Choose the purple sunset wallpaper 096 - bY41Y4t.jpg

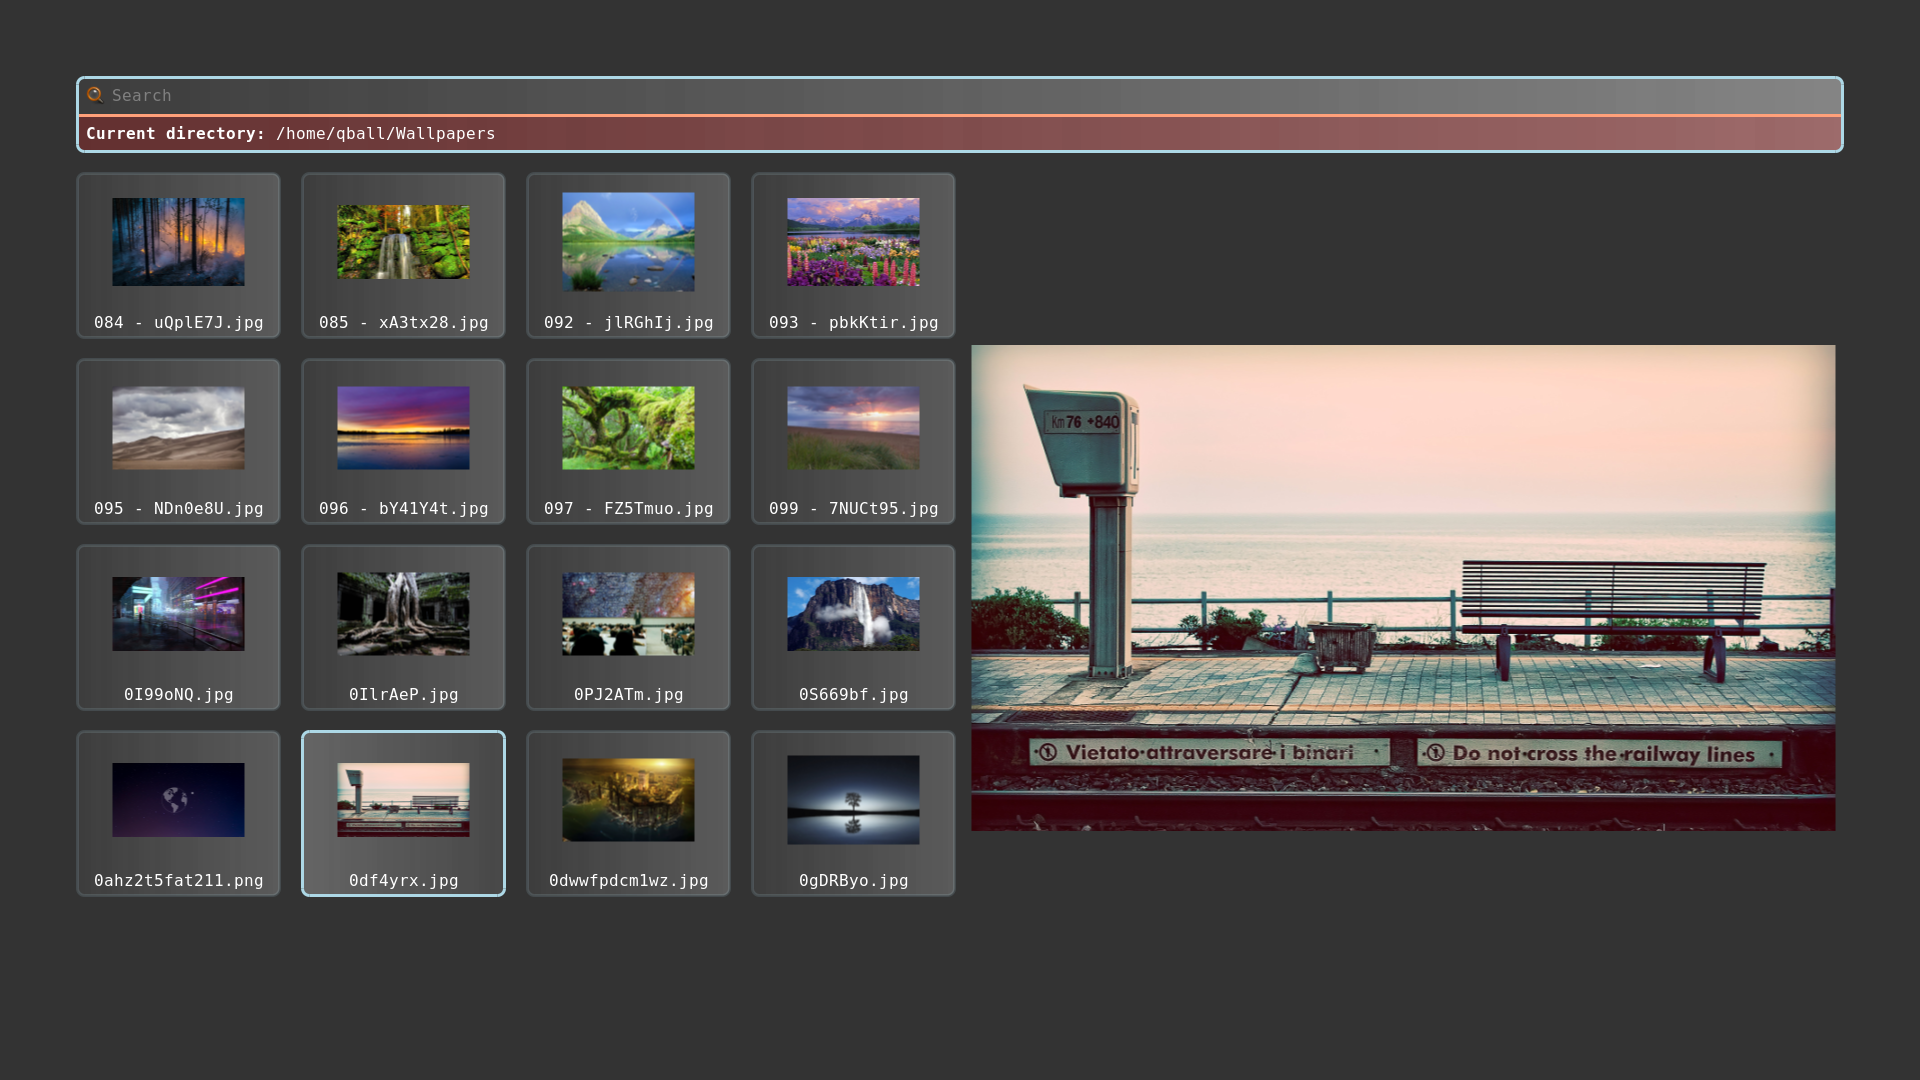pos(403,442)
